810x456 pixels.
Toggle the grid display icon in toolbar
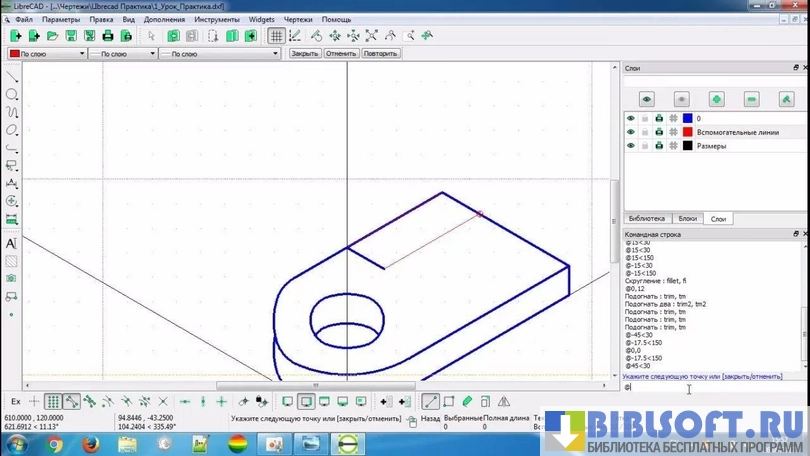pyautogui.click(x=277, y=36)
